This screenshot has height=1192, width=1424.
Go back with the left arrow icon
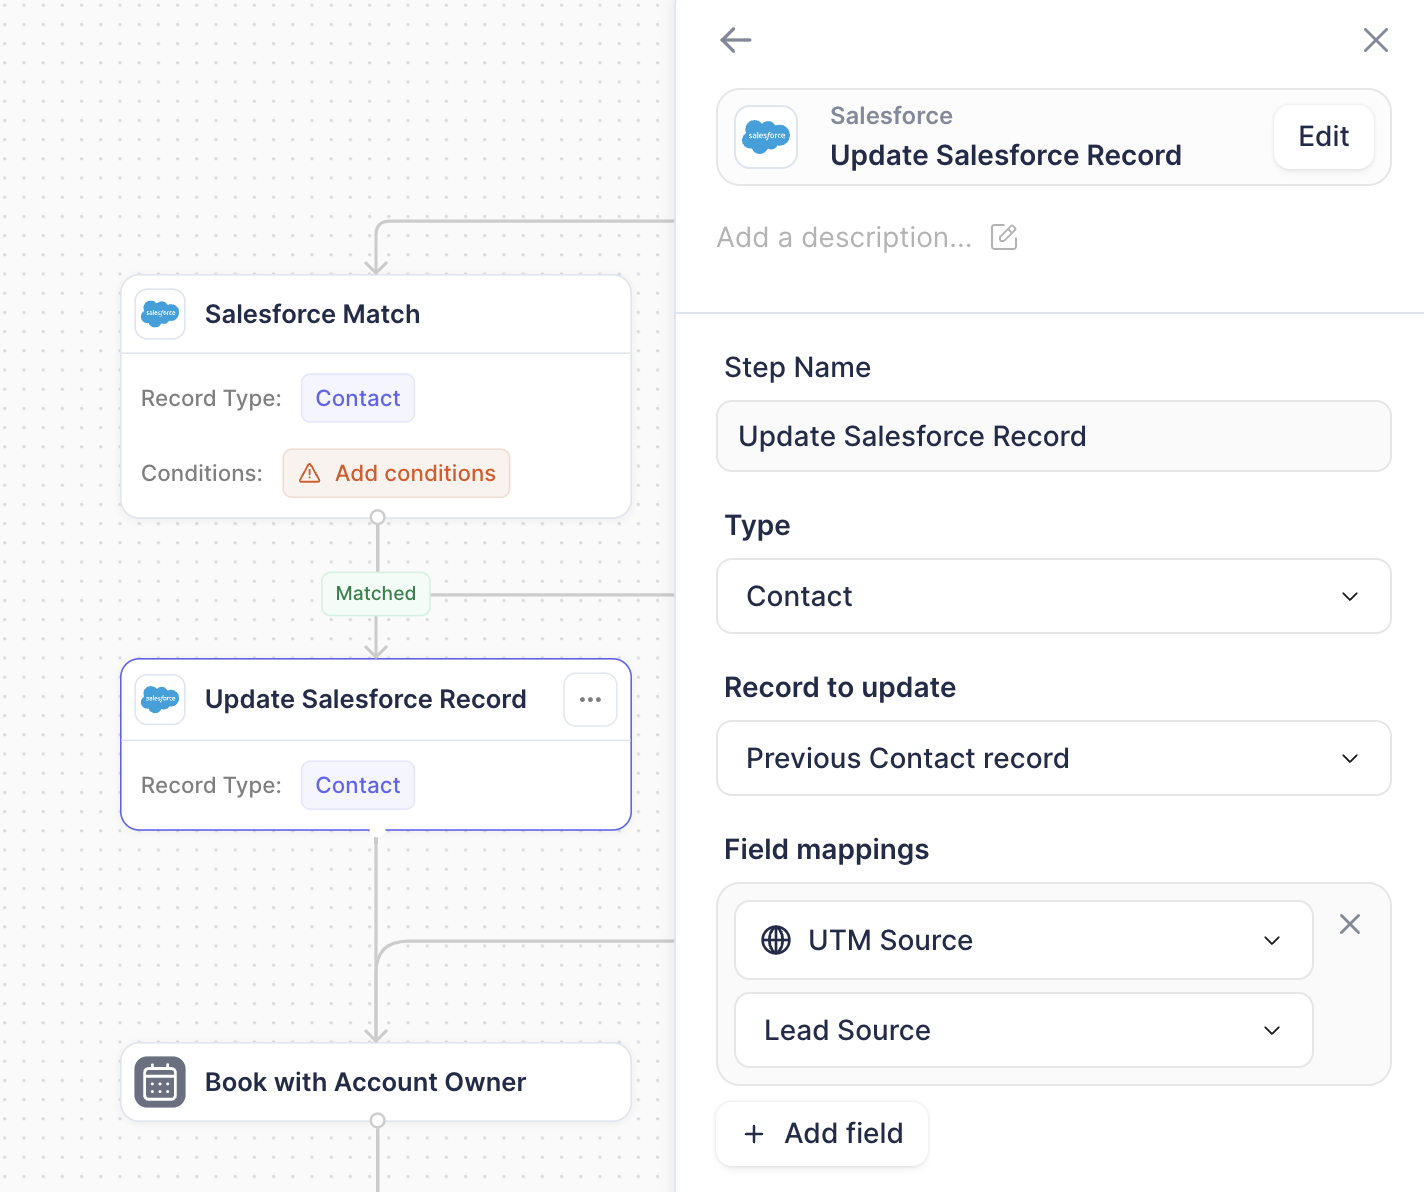coord(735,40)
